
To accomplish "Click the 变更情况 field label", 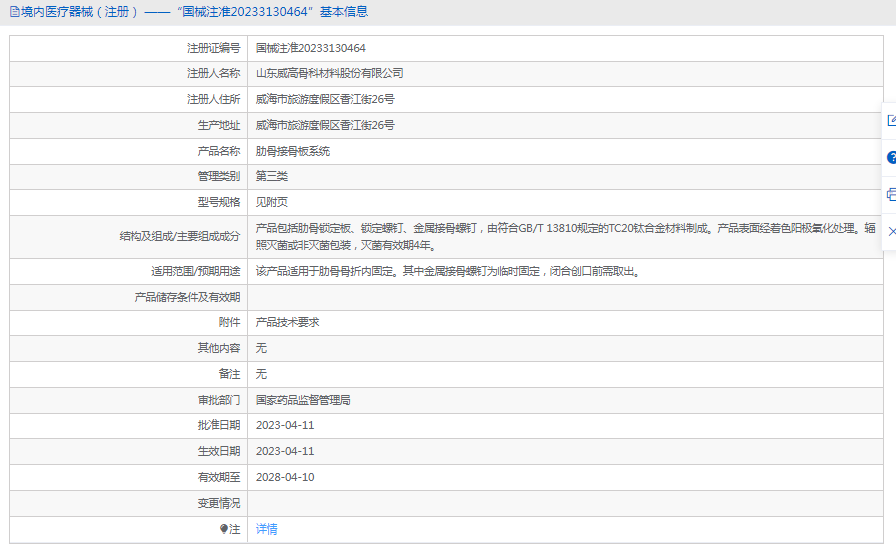I will (x=219, y=503).
